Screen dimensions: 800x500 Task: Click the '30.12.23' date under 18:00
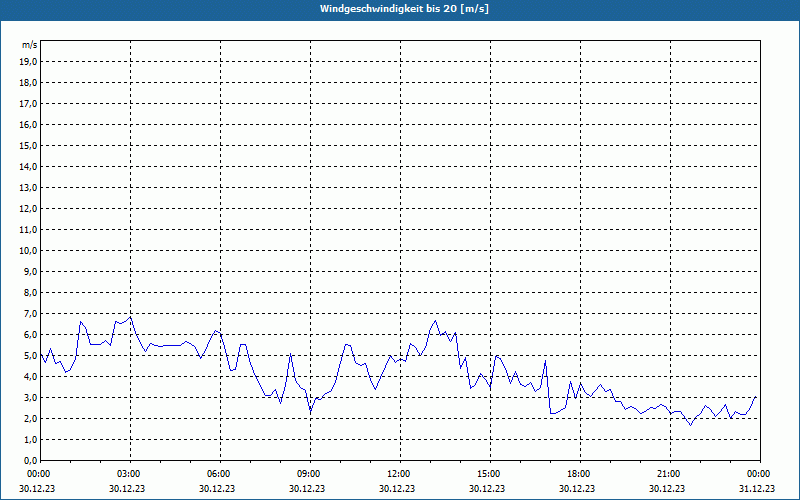tap(577, 488)
